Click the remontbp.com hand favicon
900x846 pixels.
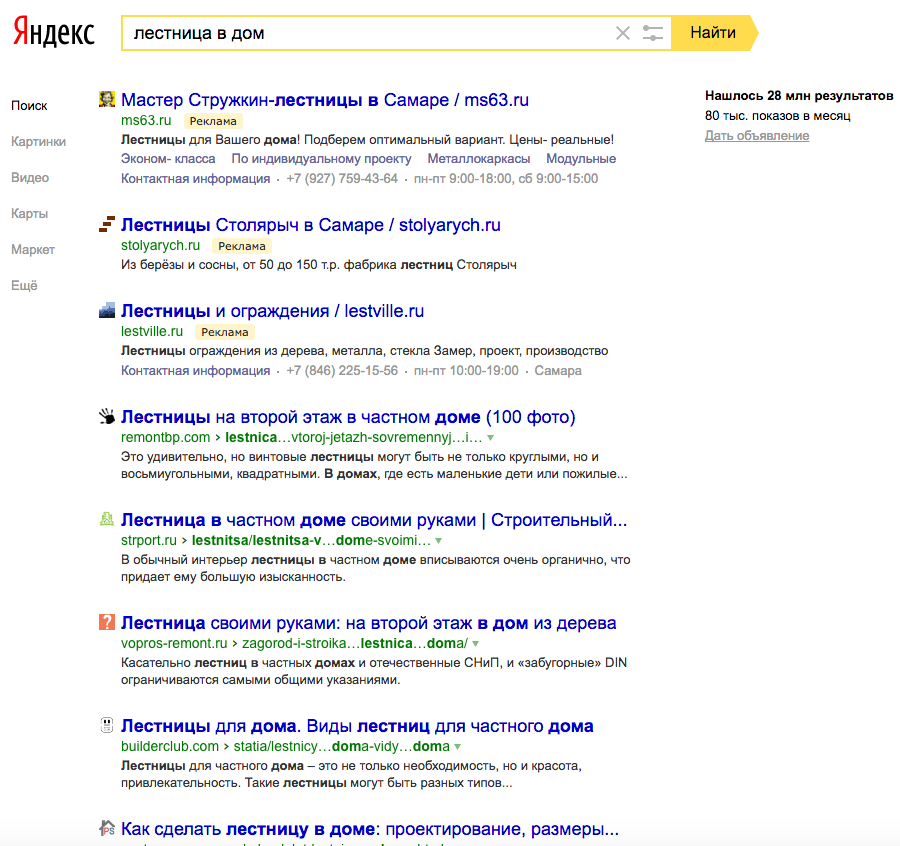(107, 416)
